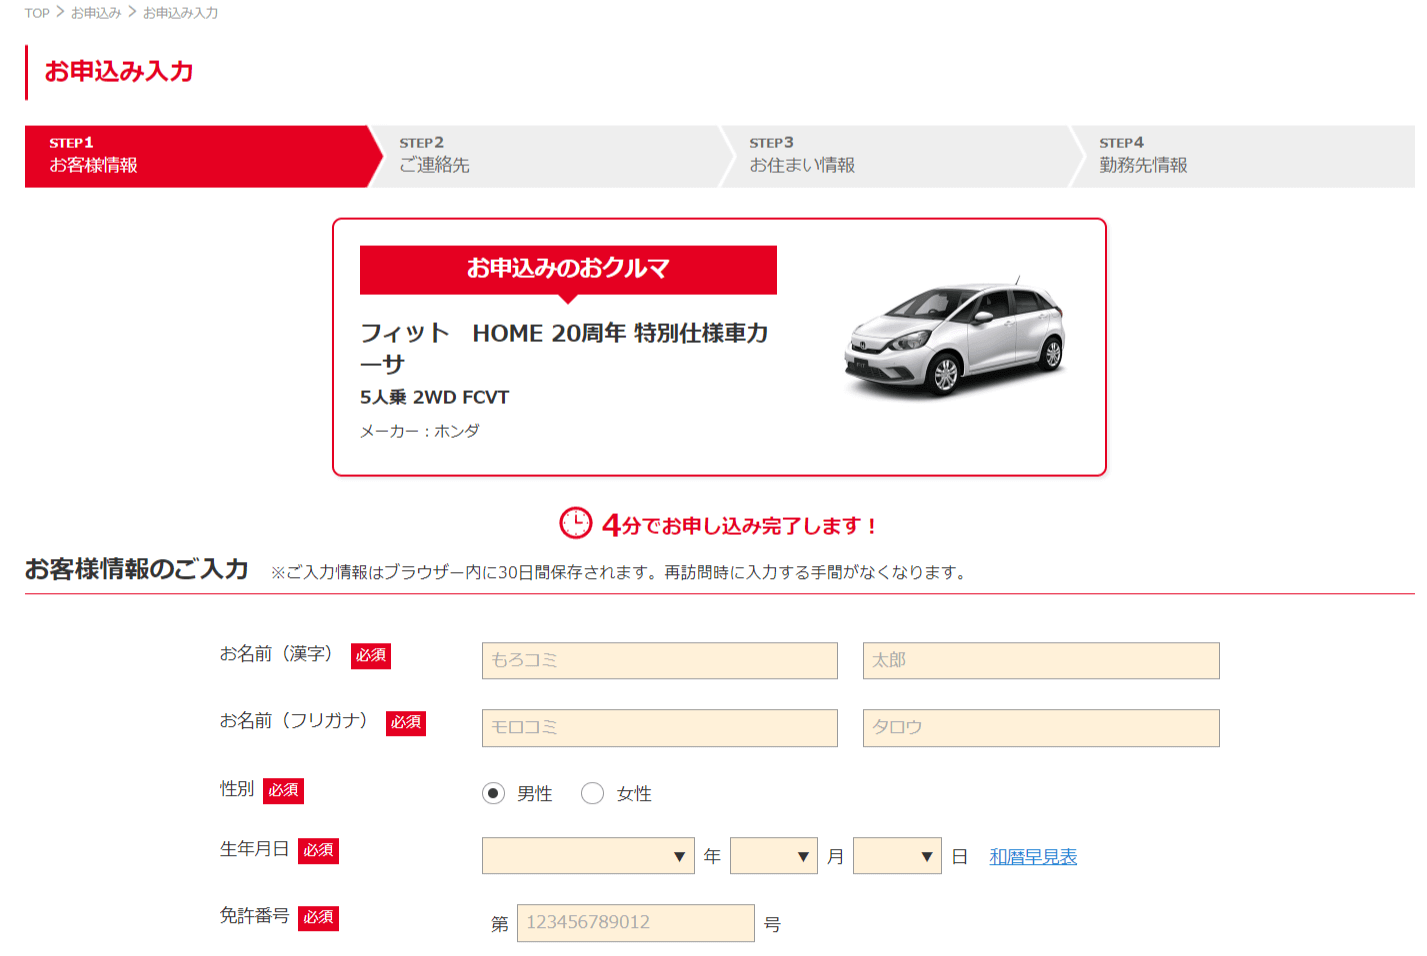Click the お客様情報のご入力 section heading
The width and height of the screenshot is (1427, 956).
point(137,569)
